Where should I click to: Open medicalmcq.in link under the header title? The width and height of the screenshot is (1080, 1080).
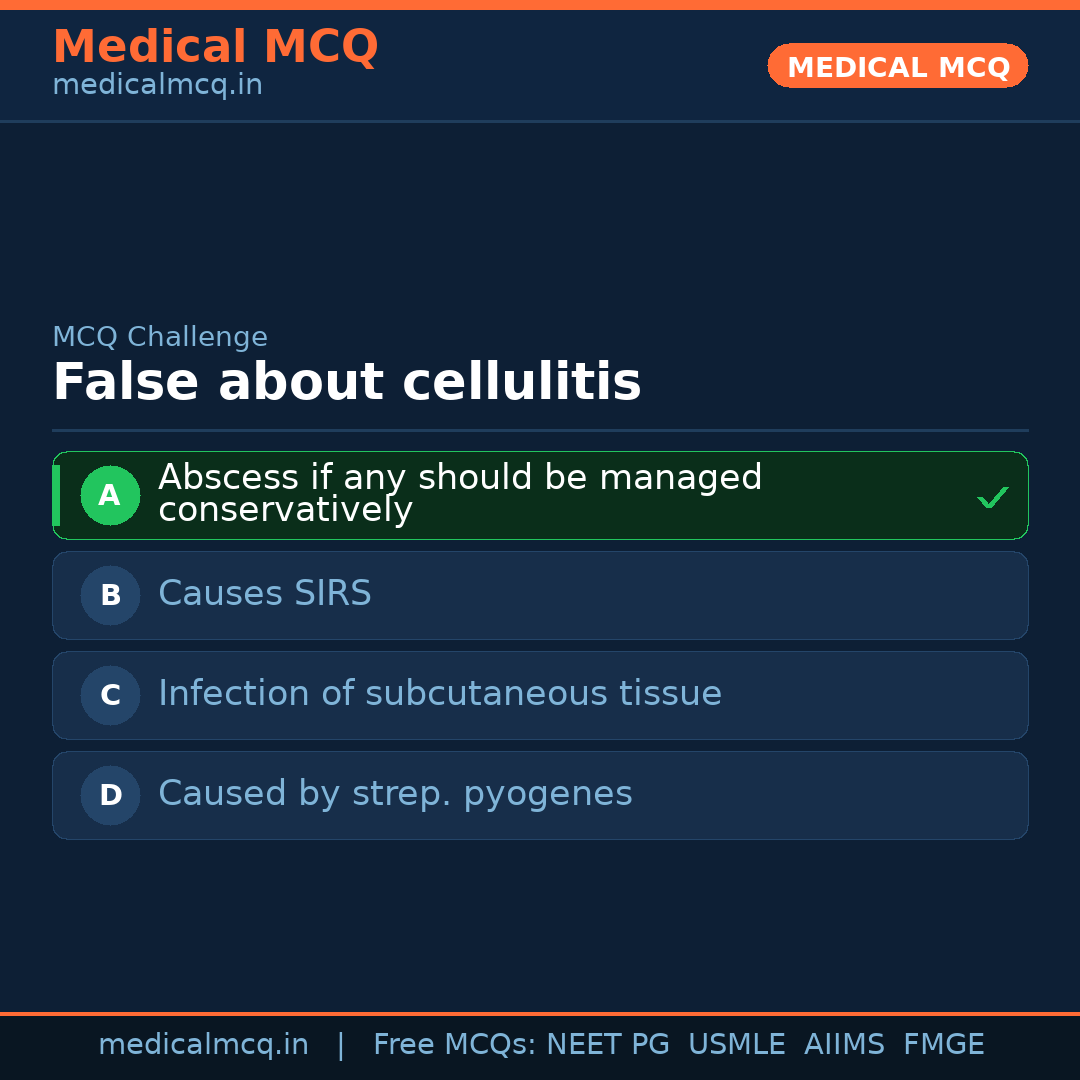157,85
